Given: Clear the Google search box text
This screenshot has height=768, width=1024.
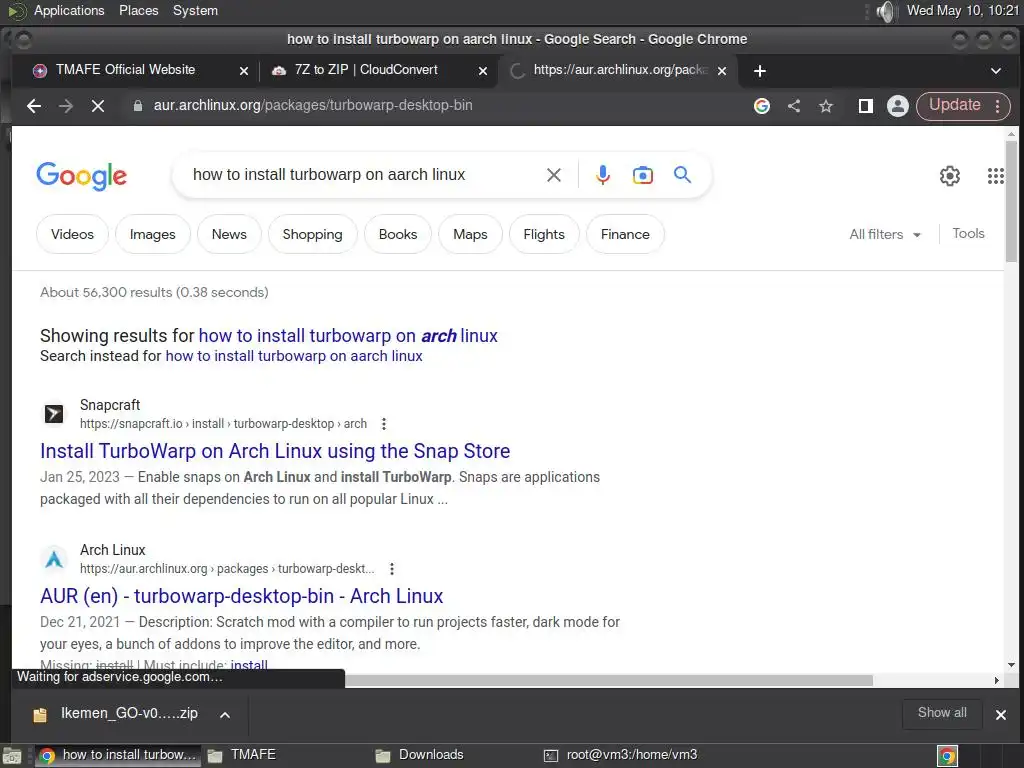Looking at the screenshot, I should (554, 175).
